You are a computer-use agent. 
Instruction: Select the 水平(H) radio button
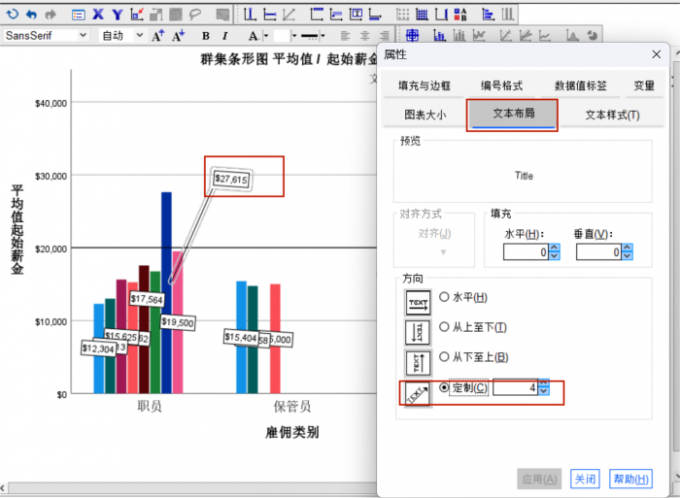coord(445,298)
